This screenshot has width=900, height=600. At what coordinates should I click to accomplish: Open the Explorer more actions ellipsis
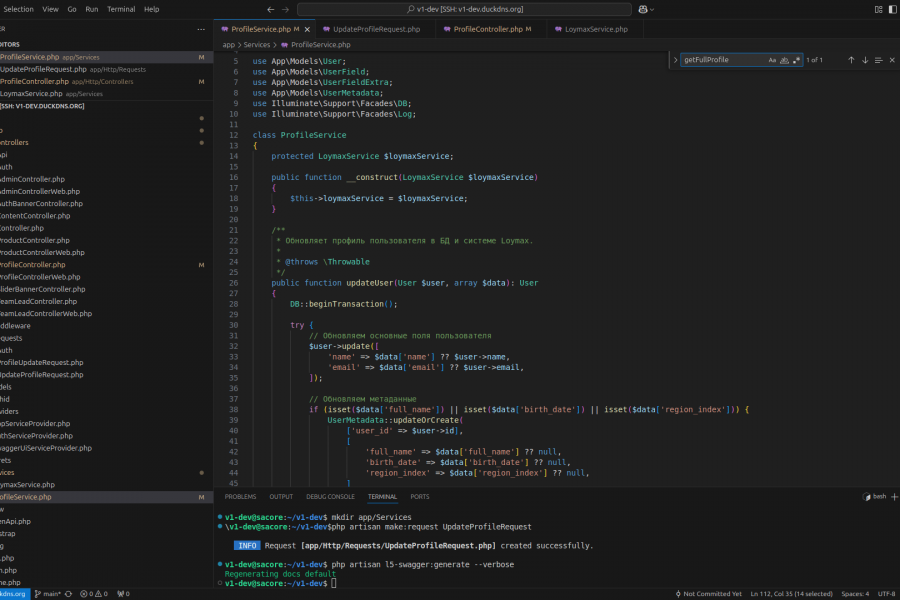pos(201,29)
